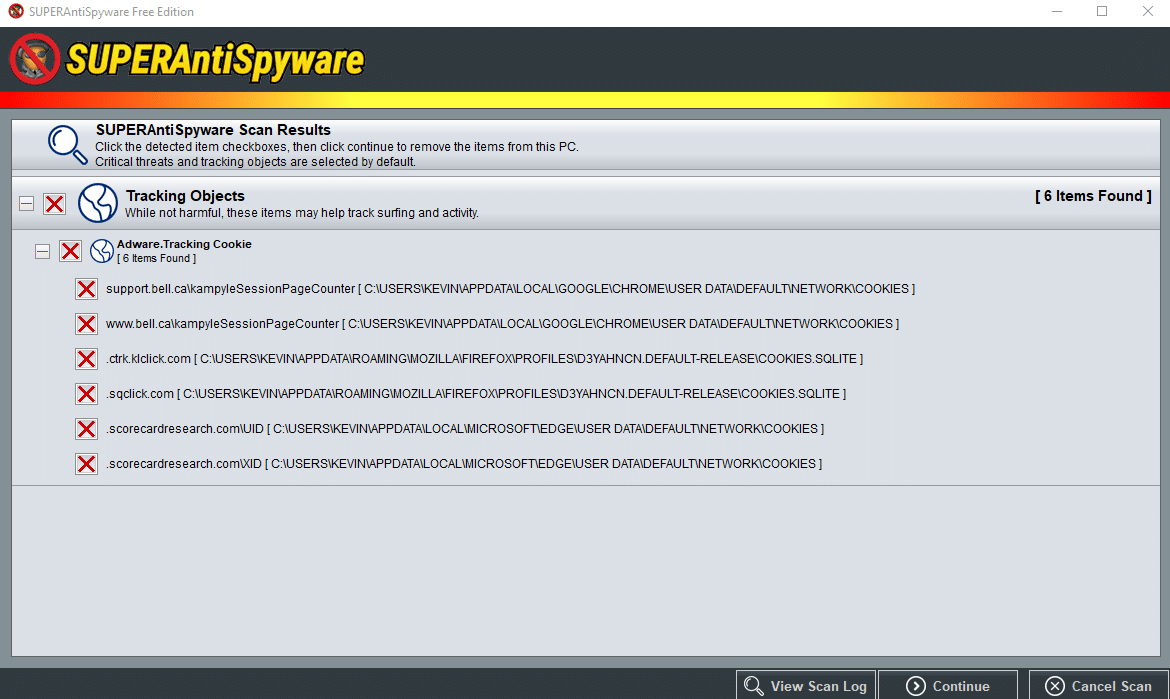Collapse the Tracking Objects section
The image size is (1170, 699).
pyautogui.click(x=26, y=204)
